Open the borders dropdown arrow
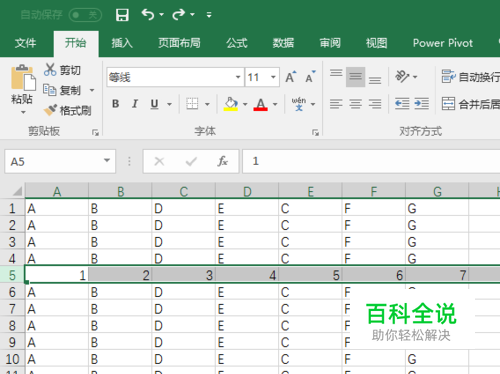 click(207, 104)
